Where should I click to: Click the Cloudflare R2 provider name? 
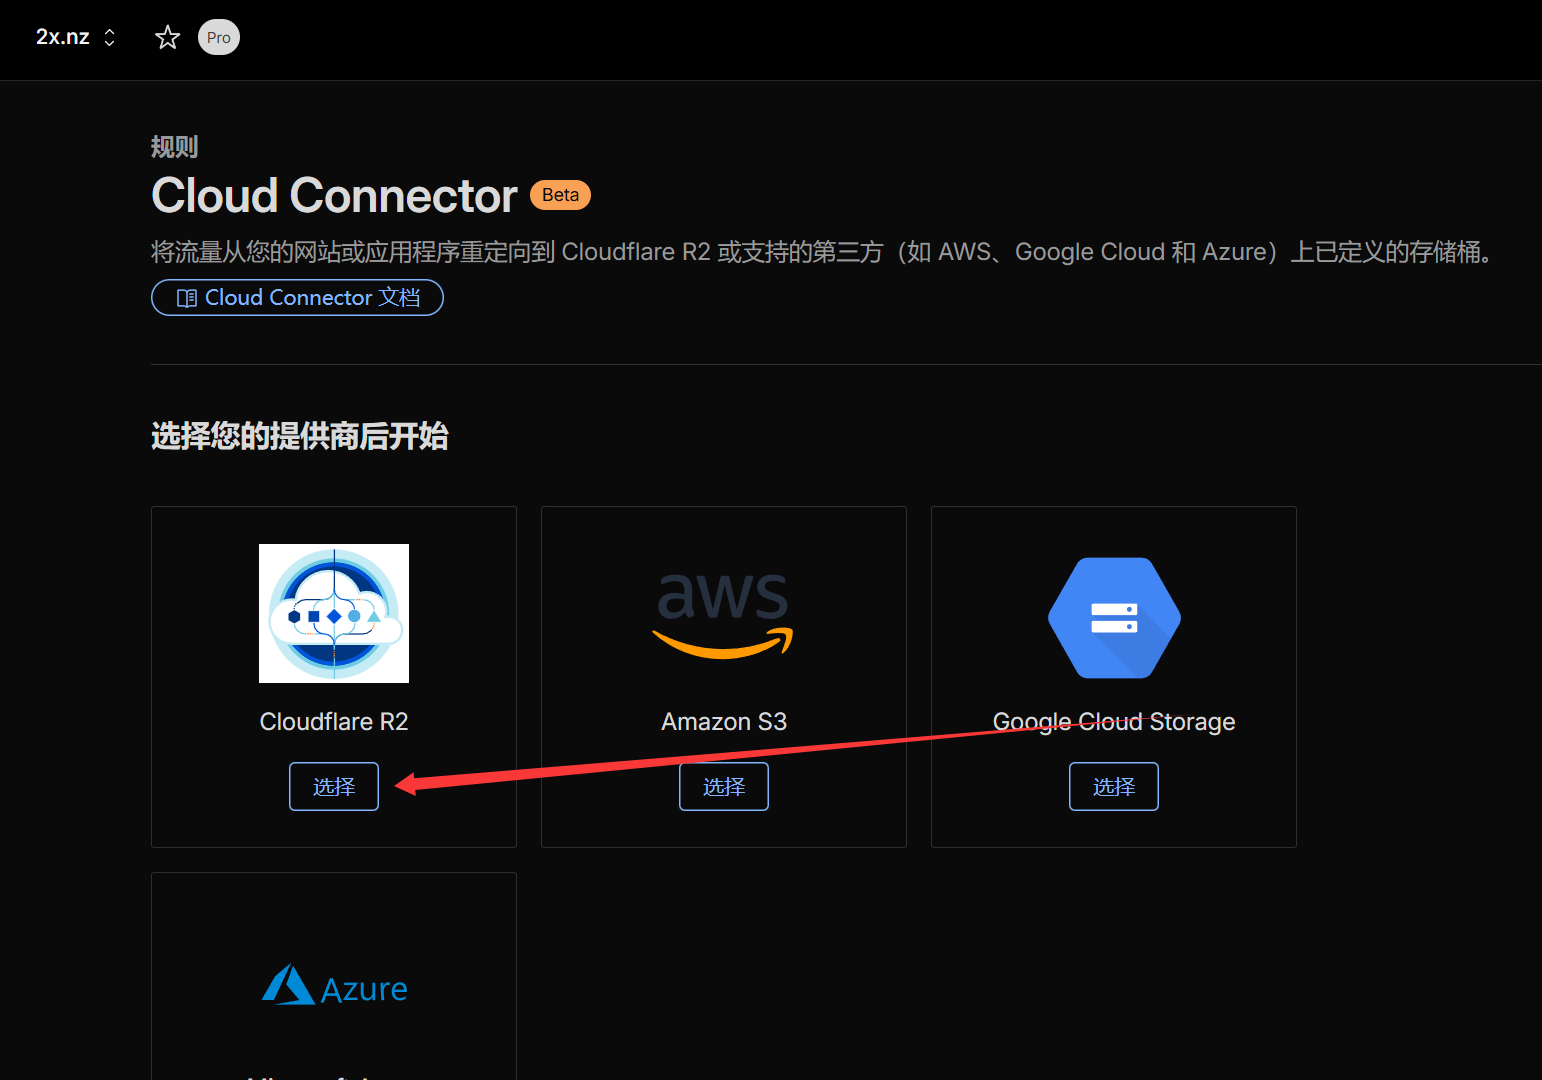334,722
